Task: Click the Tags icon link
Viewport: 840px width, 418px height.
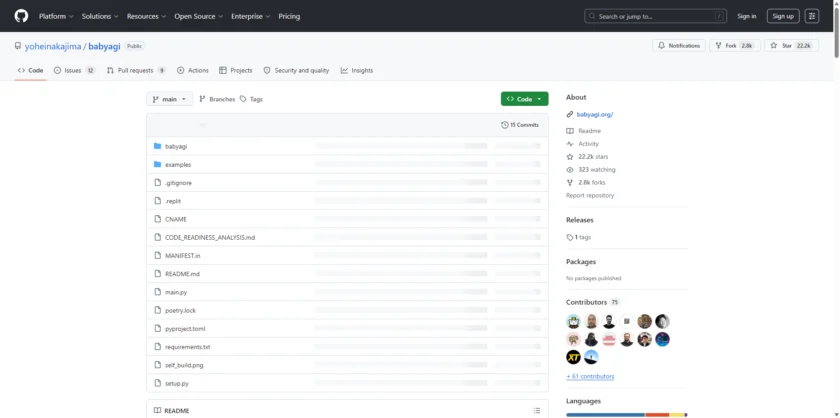Action: tap(251, 99)
